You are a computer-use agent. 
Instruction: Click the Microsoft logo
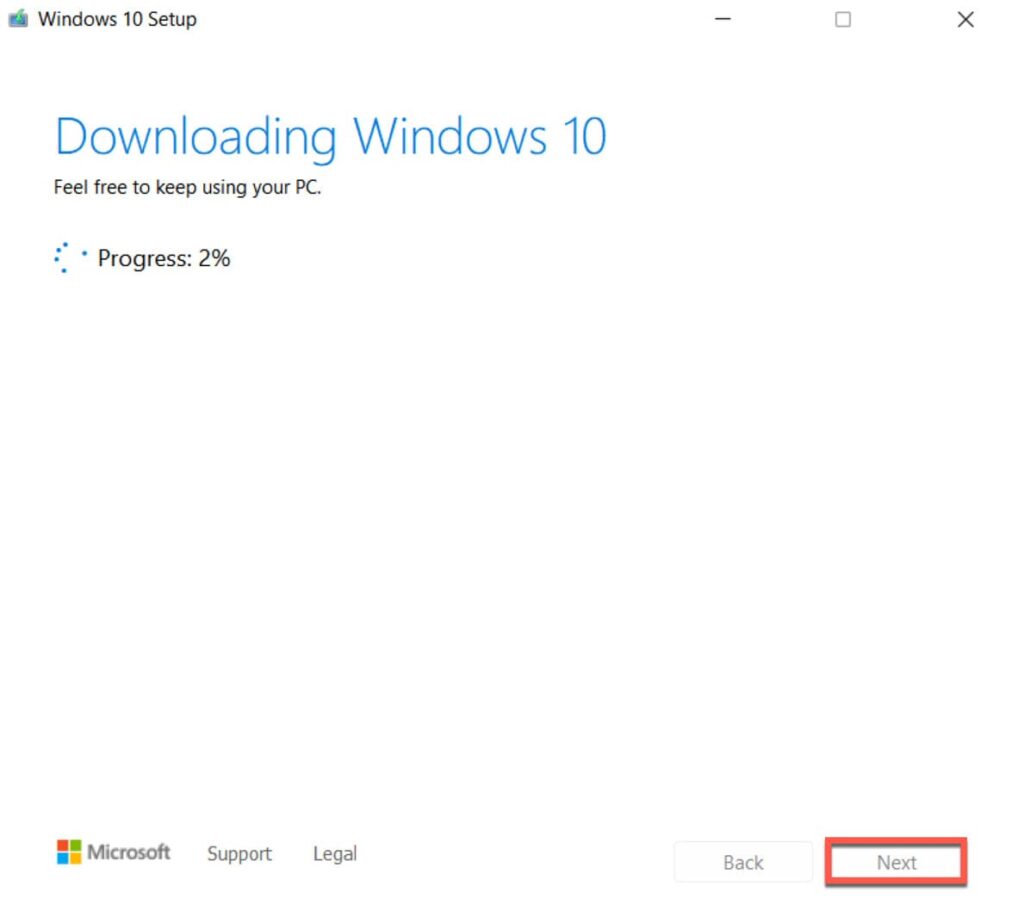(x=113, y=851)
